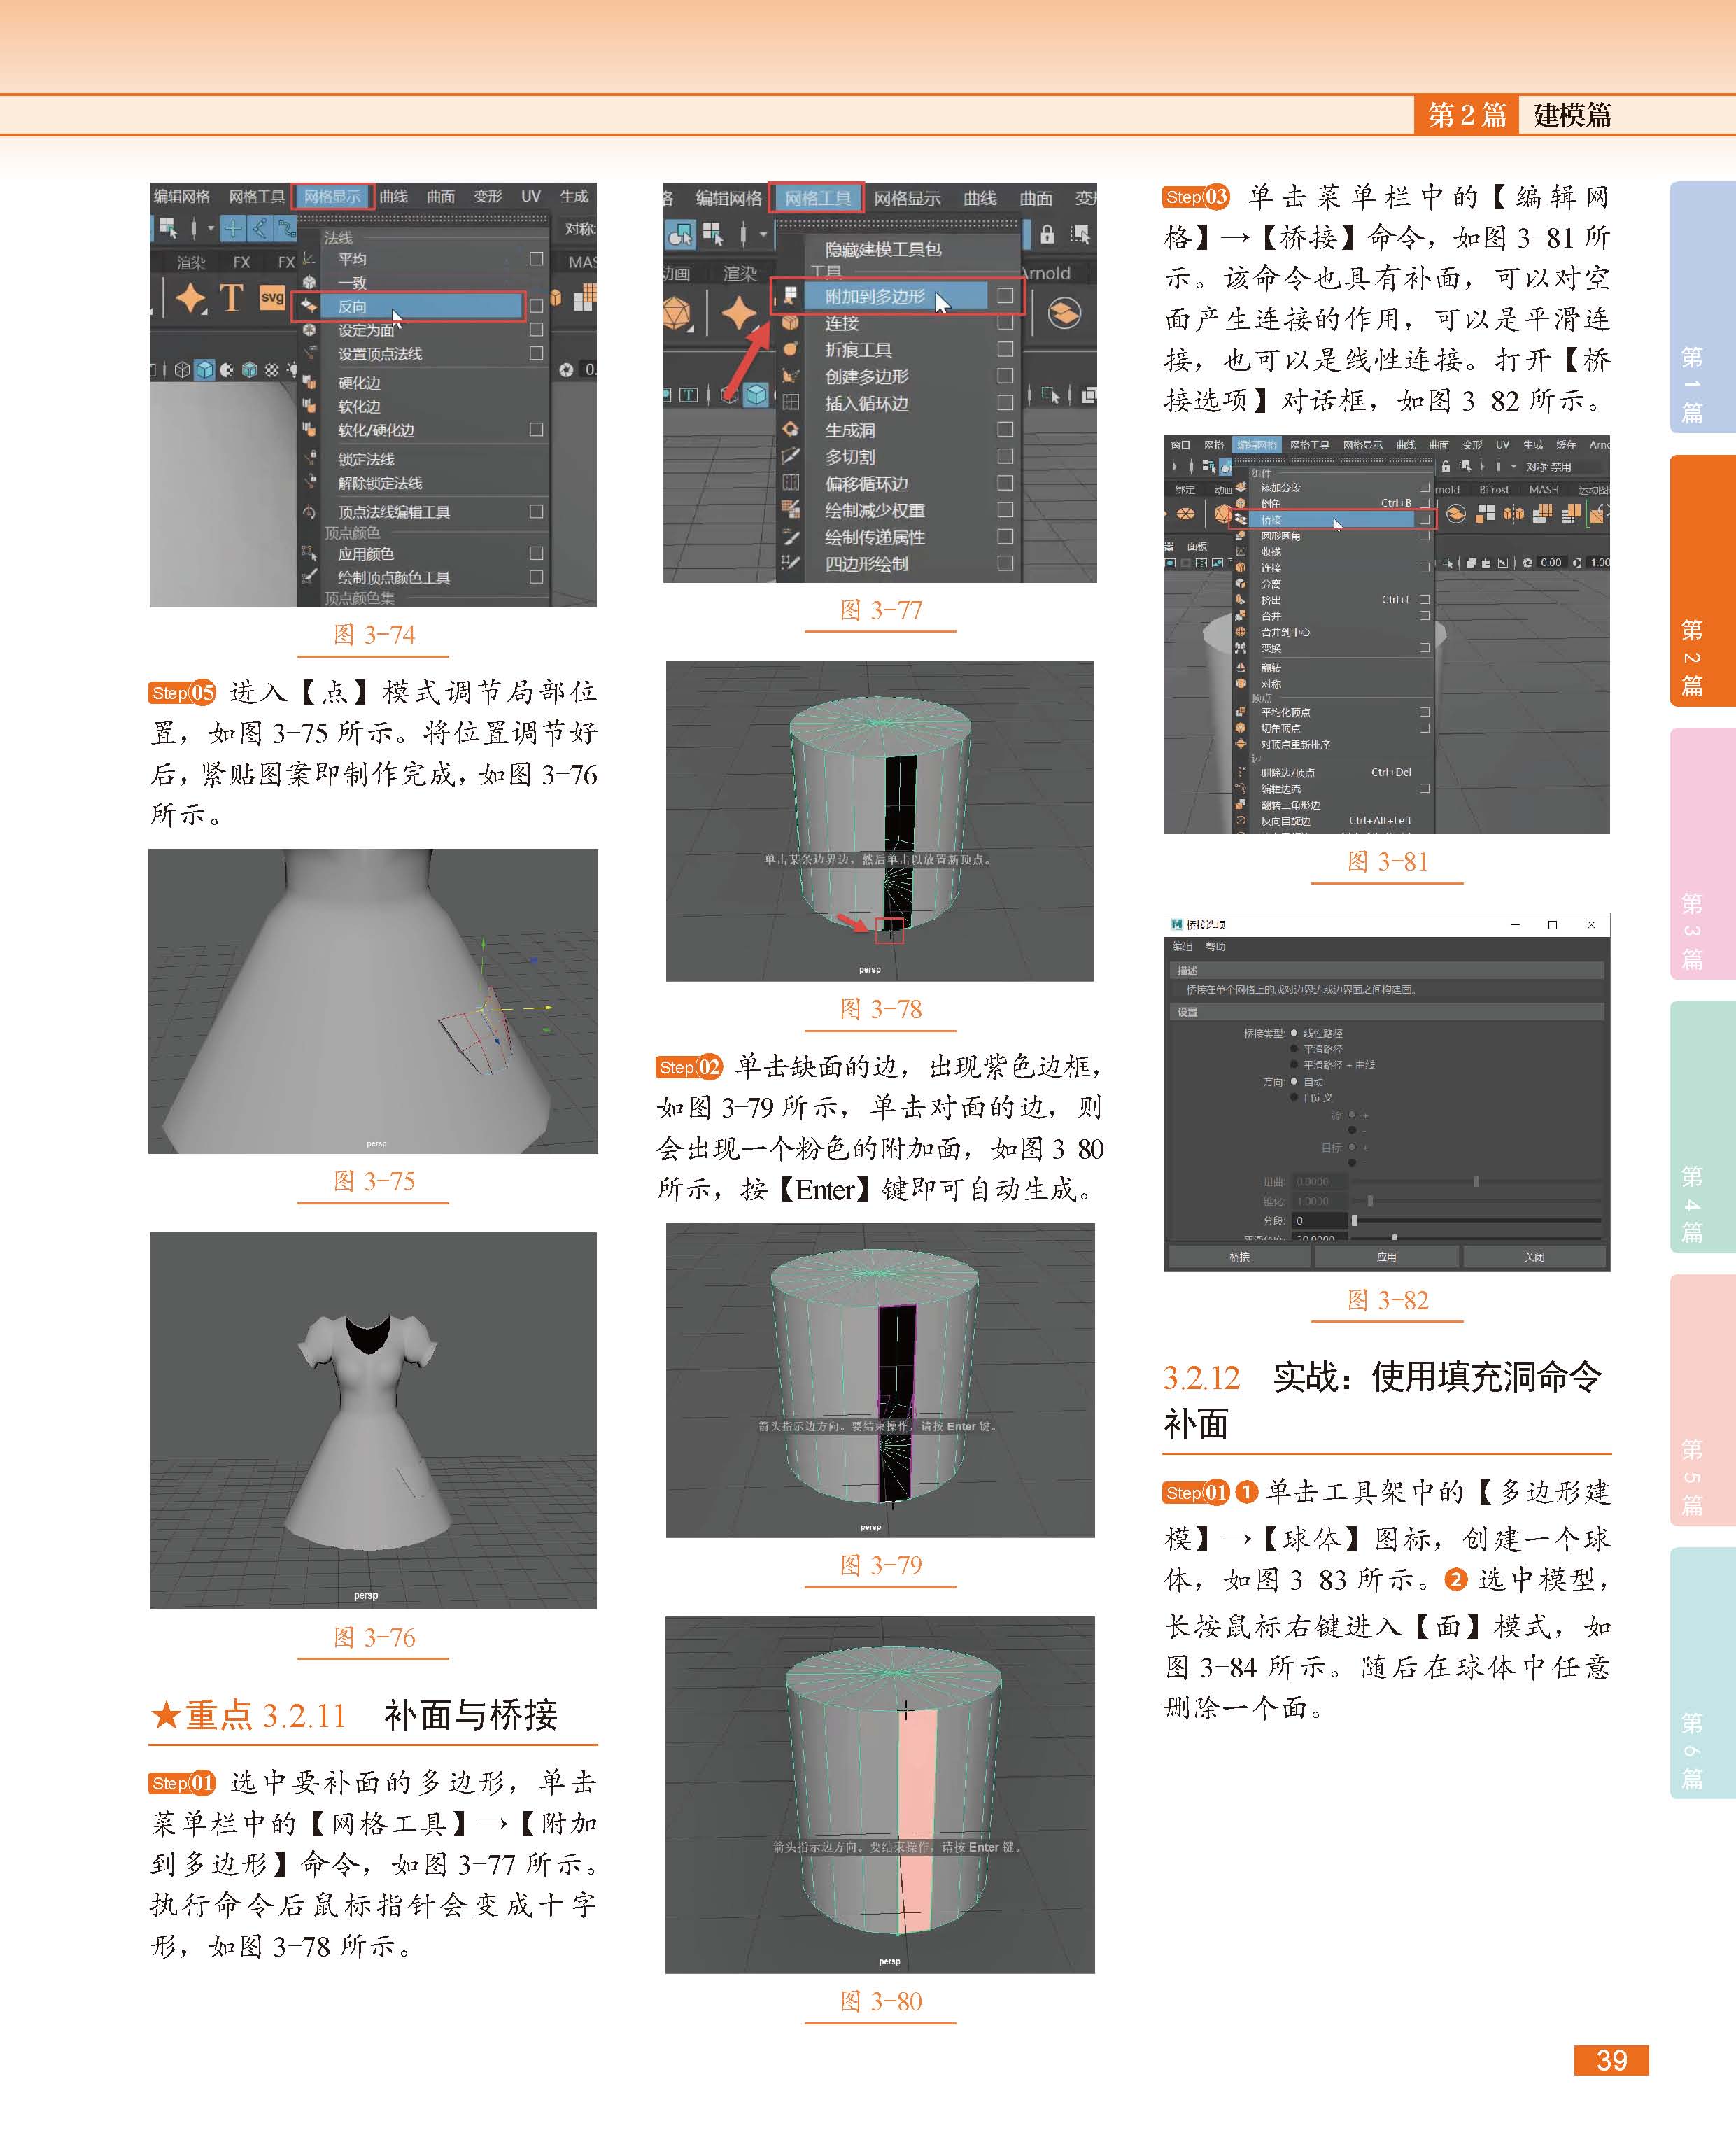Screen dimensions: 1736x2149
Task: Open the 对称: 禁用 symmetry dropdown in figure 3-81
Action: pos(1548,467)
